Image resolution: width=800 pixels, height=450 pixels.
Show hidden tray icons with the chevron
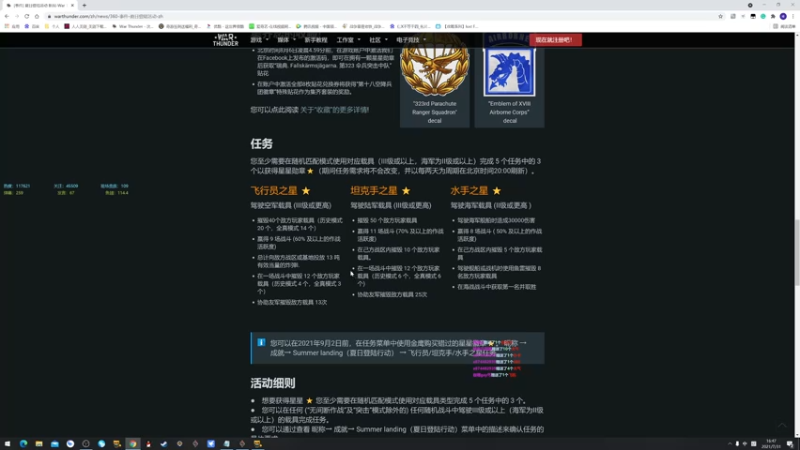(730, 444)
